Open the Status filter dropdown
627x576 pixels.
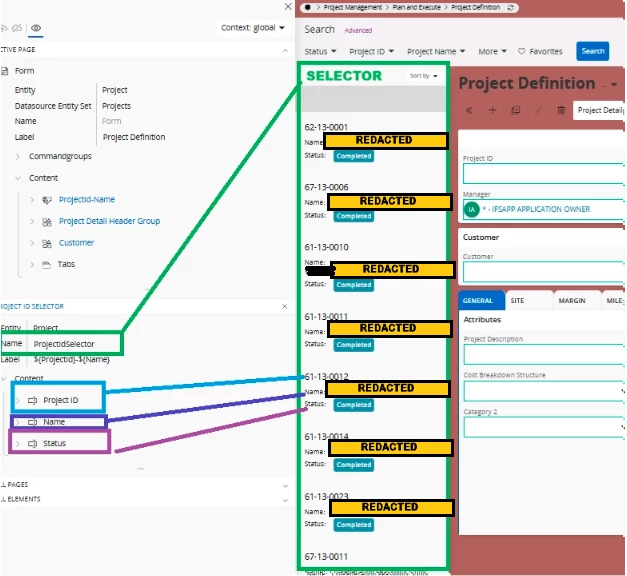(x=320, y=51)
